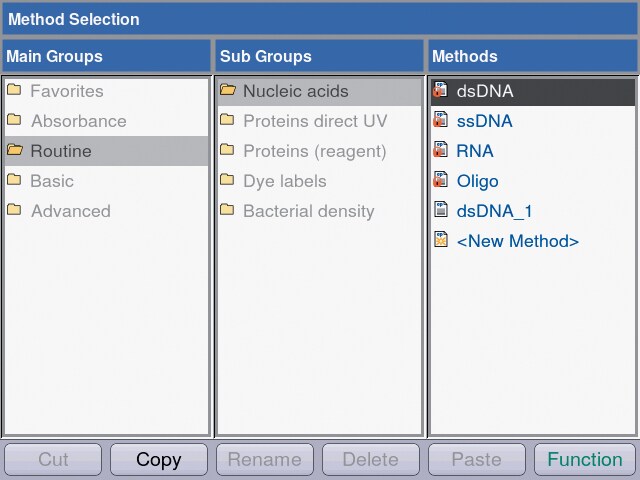Click the Basic folder icon
Image resolution: width=640 pixels, height=480 pixels.
[x=14, y=180]
